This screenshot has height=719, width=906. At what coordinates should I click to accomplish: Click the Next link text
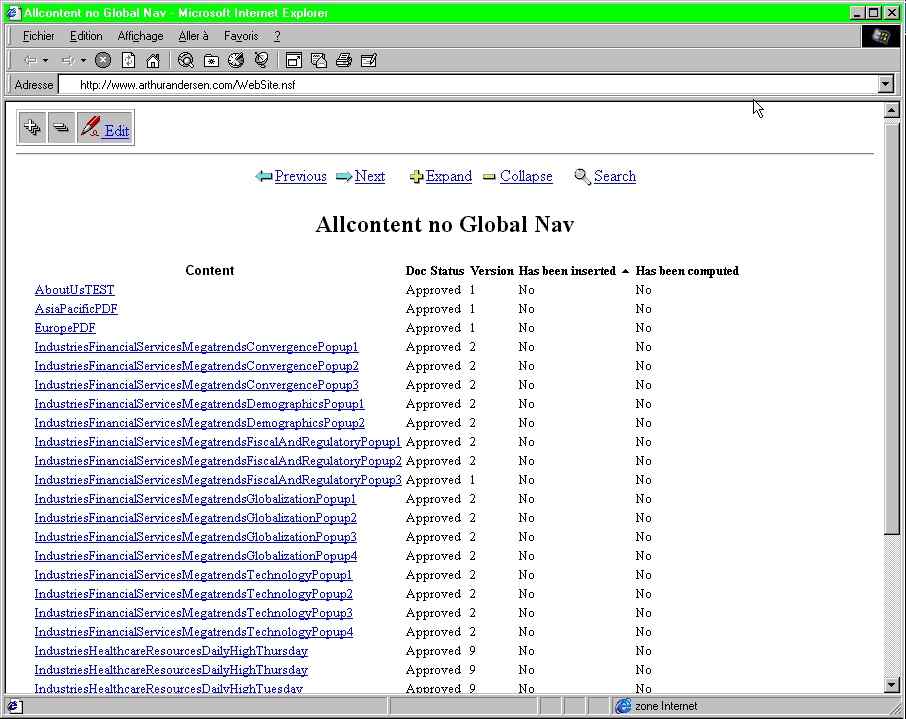[370, 176]
